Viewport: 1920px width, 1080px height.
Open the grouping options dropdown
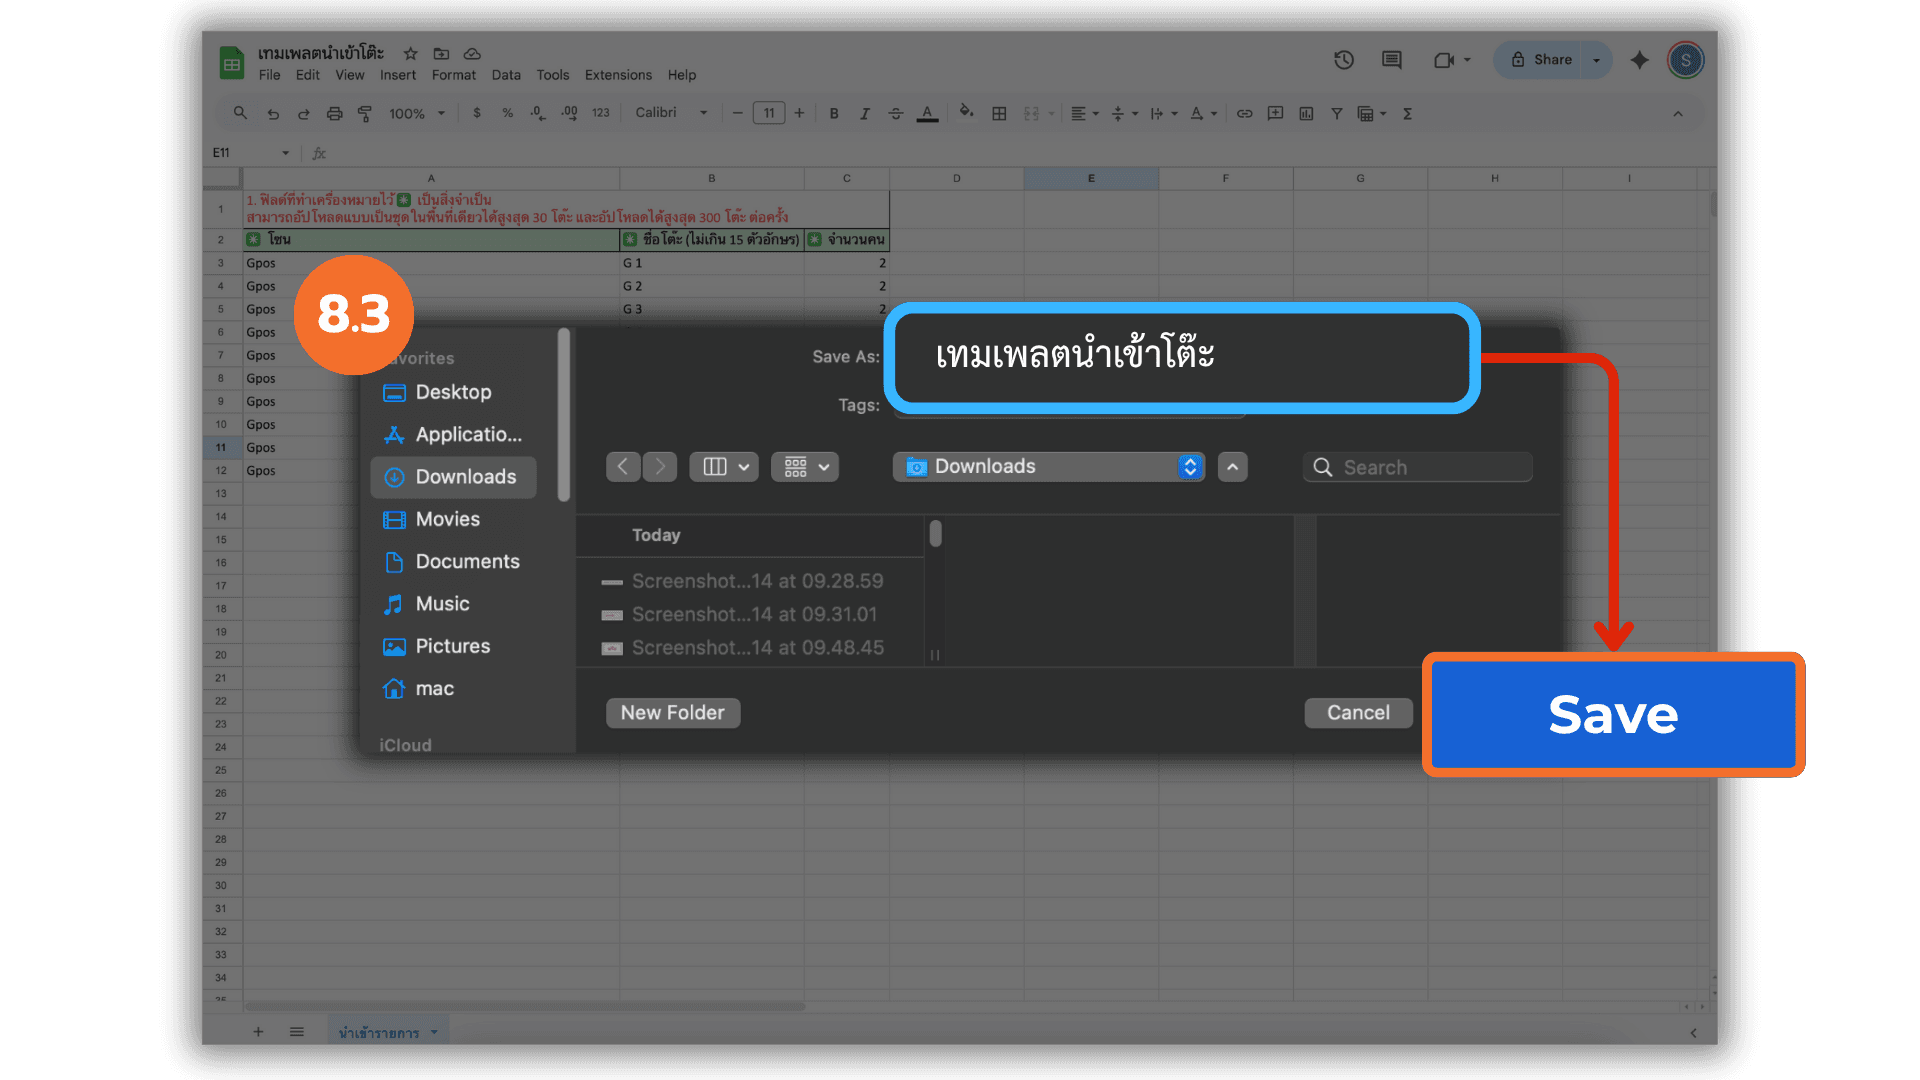[x=805, y=467]
